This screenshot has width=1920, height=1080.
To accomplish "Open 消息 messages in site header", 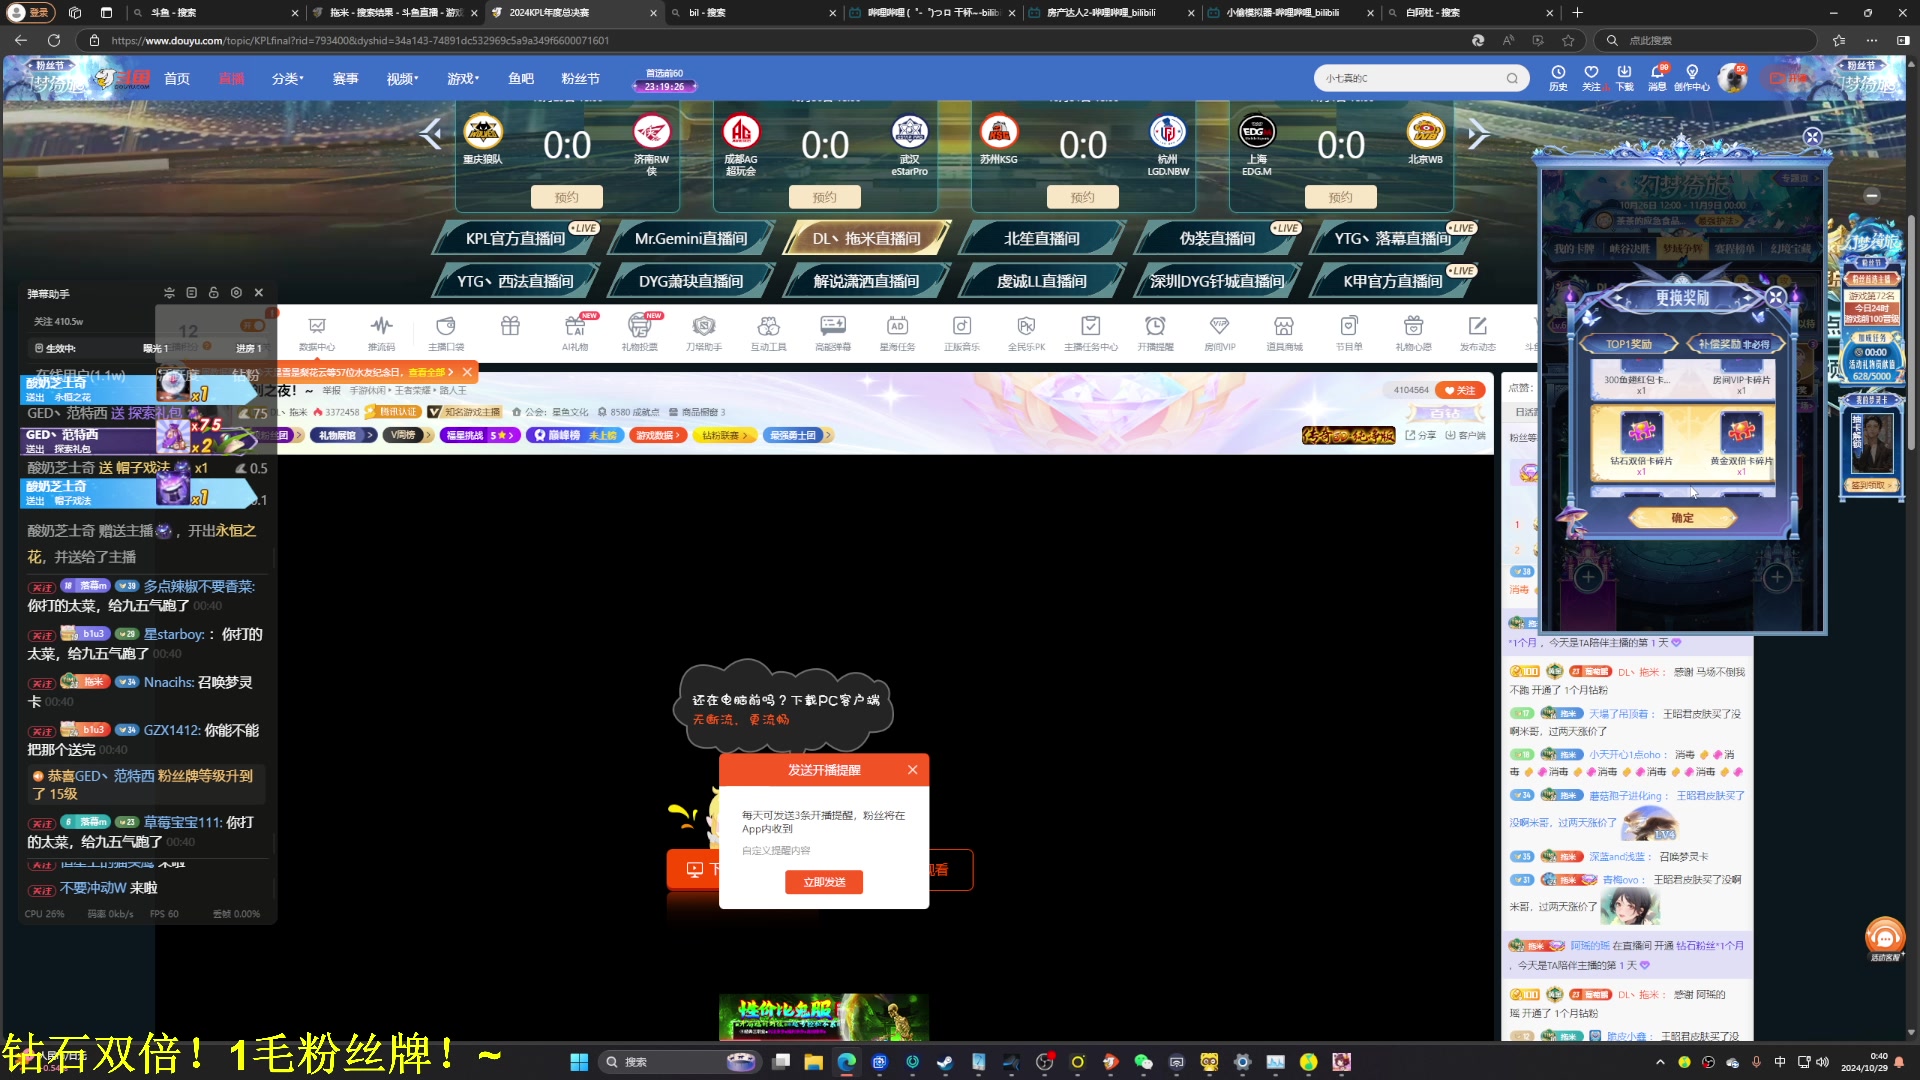I will (1657, 78).
